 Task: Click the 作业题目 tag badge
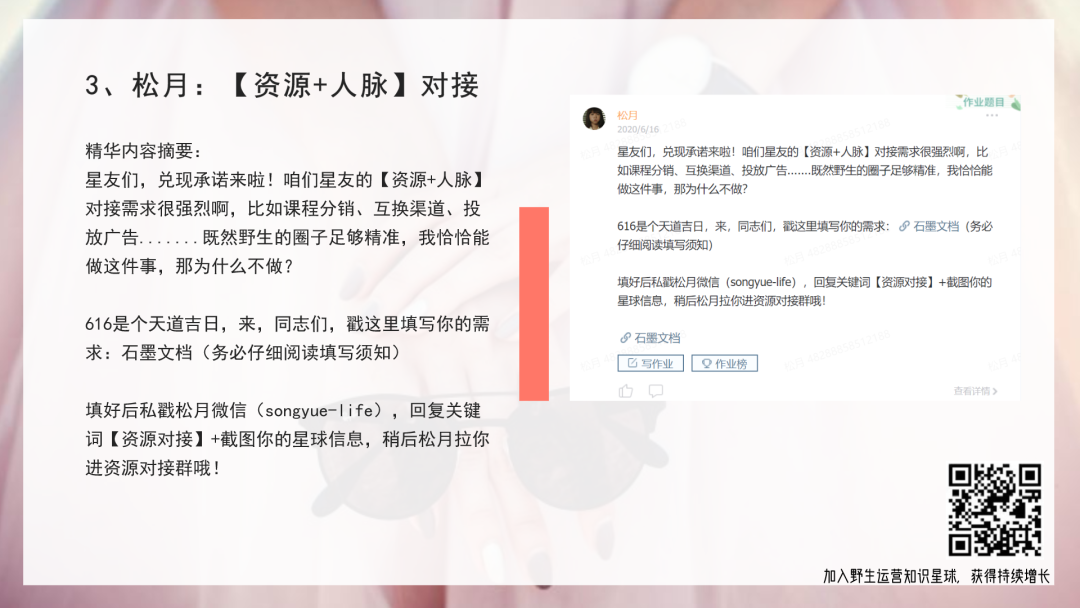click(988, 103)
